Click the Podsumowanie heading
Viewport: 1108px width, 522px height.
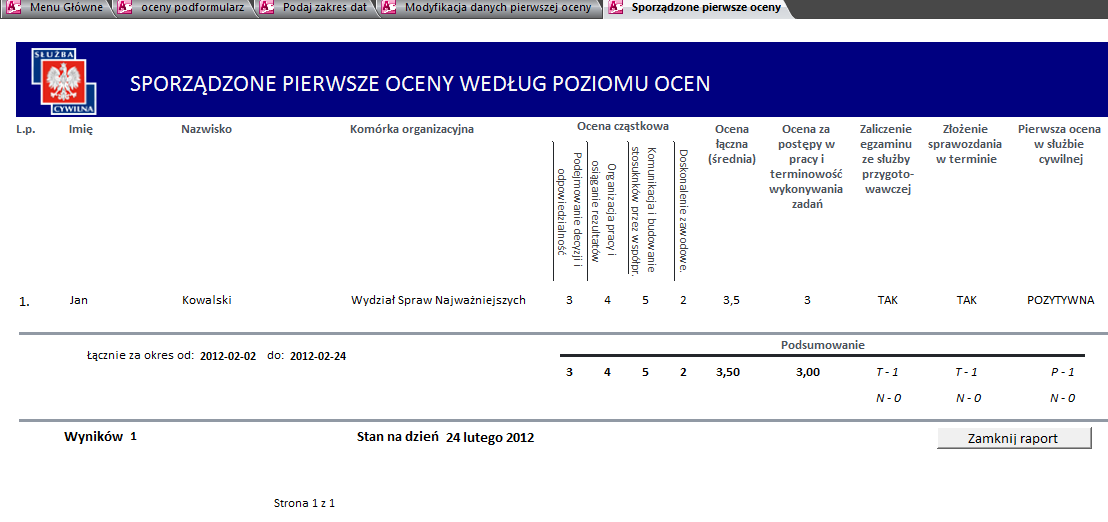(x=823, y=345)
